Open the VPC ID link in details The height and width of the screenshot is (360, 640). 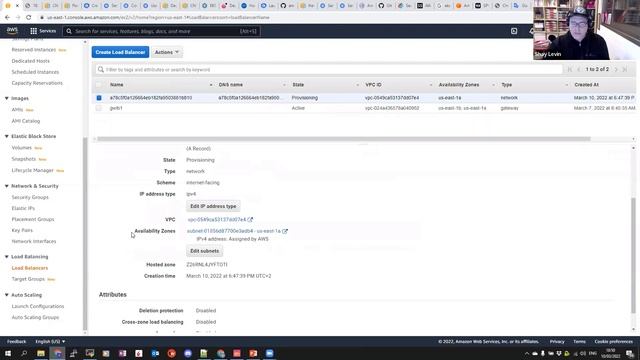[217, 220]
